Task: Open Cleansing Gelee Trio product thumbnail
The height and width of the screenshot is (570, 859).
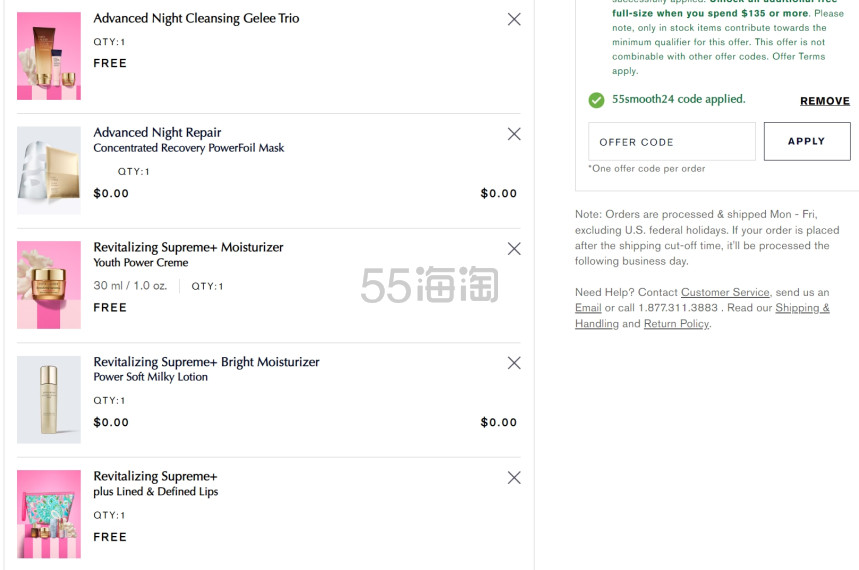Action: 49,56
